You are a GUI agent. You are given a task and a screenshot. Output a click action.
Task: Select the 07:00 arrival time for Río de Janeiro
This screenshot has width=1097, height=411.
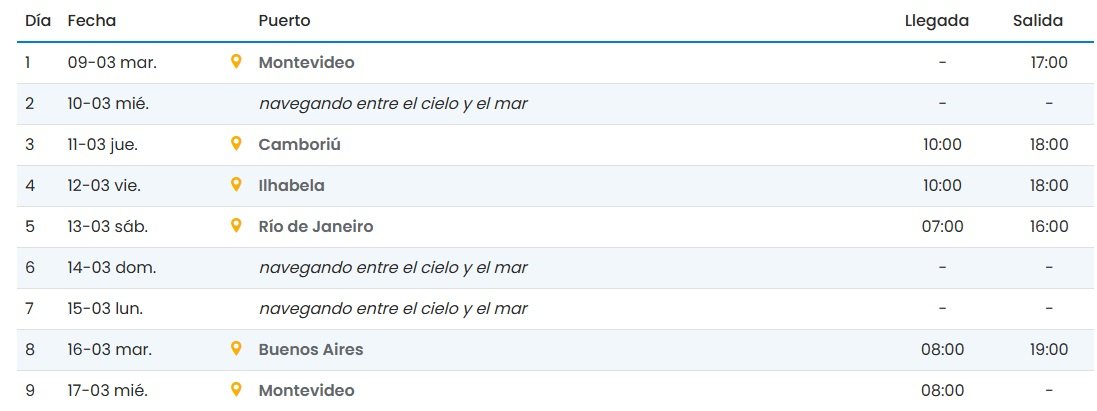click(x=942, y=226)
